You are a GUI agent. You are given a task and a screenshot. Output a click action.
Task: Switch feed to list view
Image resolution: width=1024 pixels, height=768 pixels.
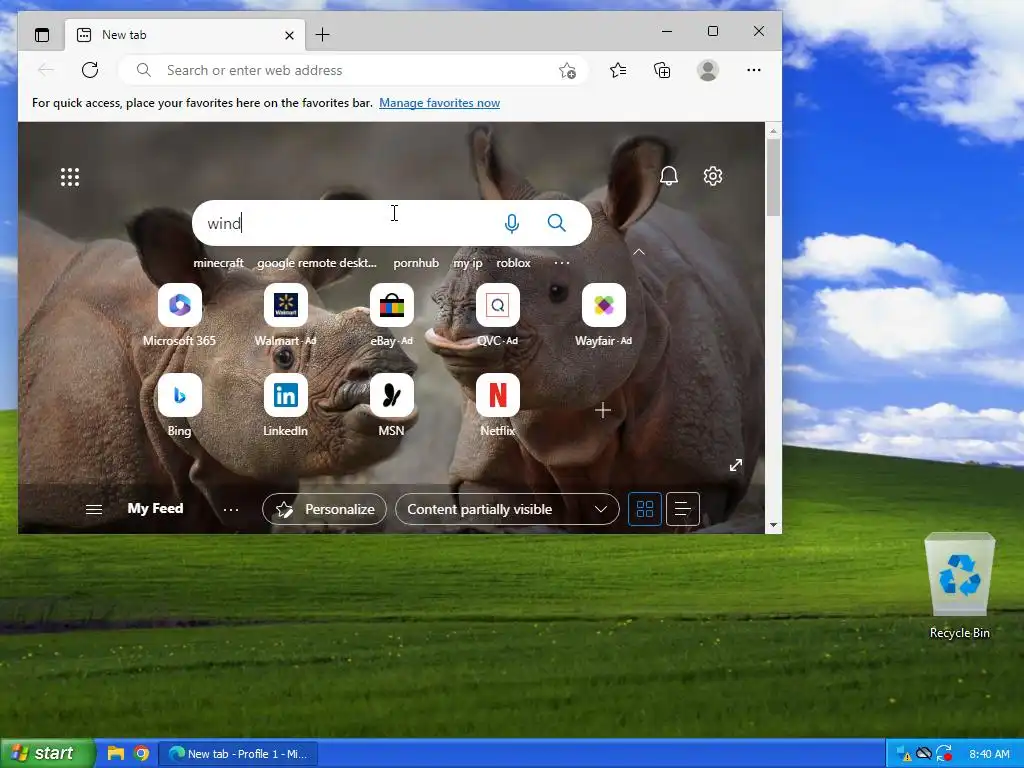[682, 509]
